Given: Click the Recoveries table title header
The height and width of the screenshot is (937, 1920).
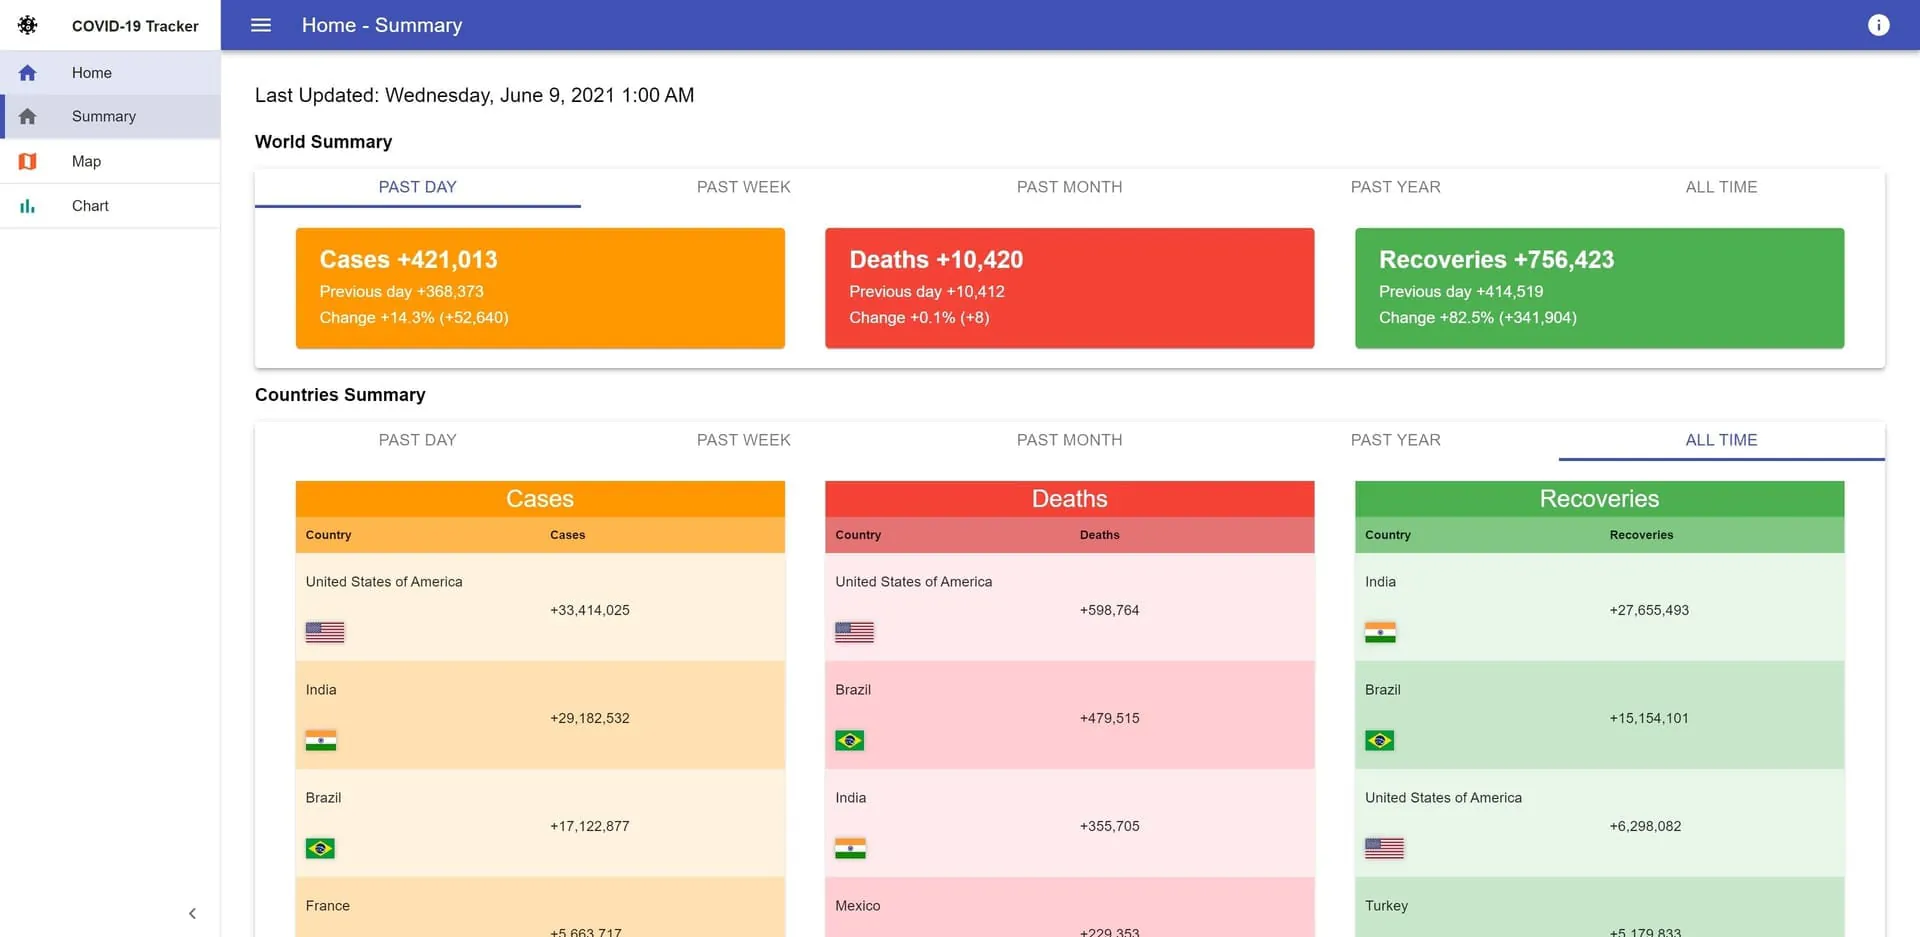Looking at the screenshot, I should (1600, 499).
